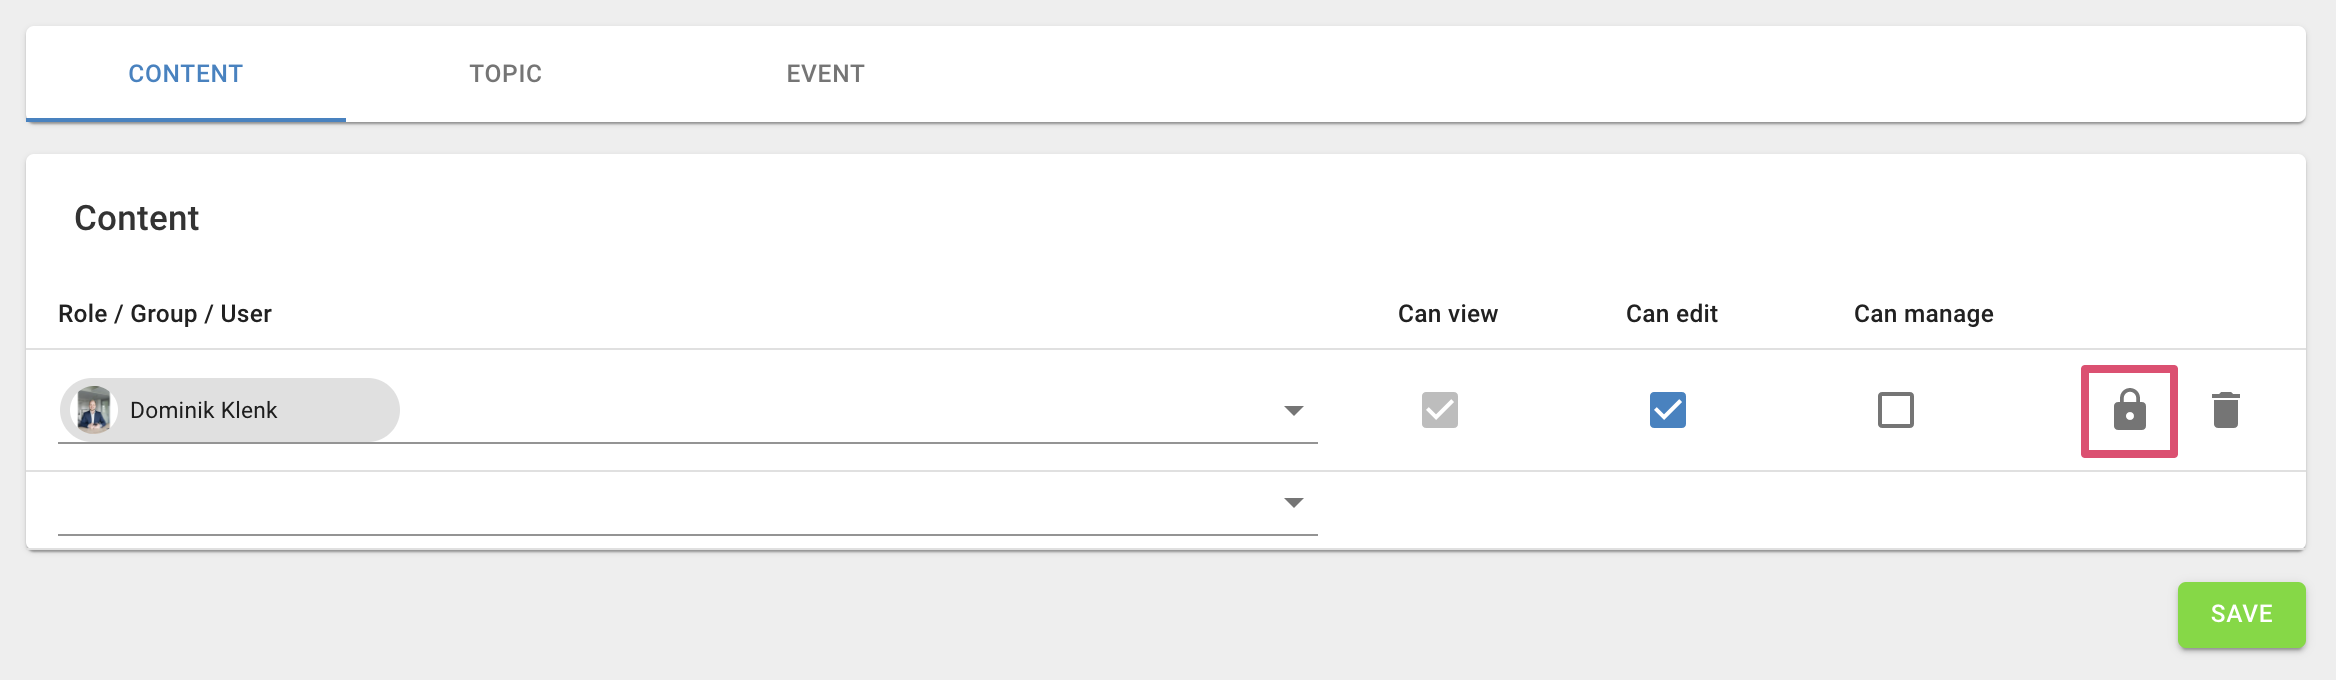2336x680 pixels.
Task: Click the Role / Group / User column header
Action: pyautogui.click(x=165, y=314)
